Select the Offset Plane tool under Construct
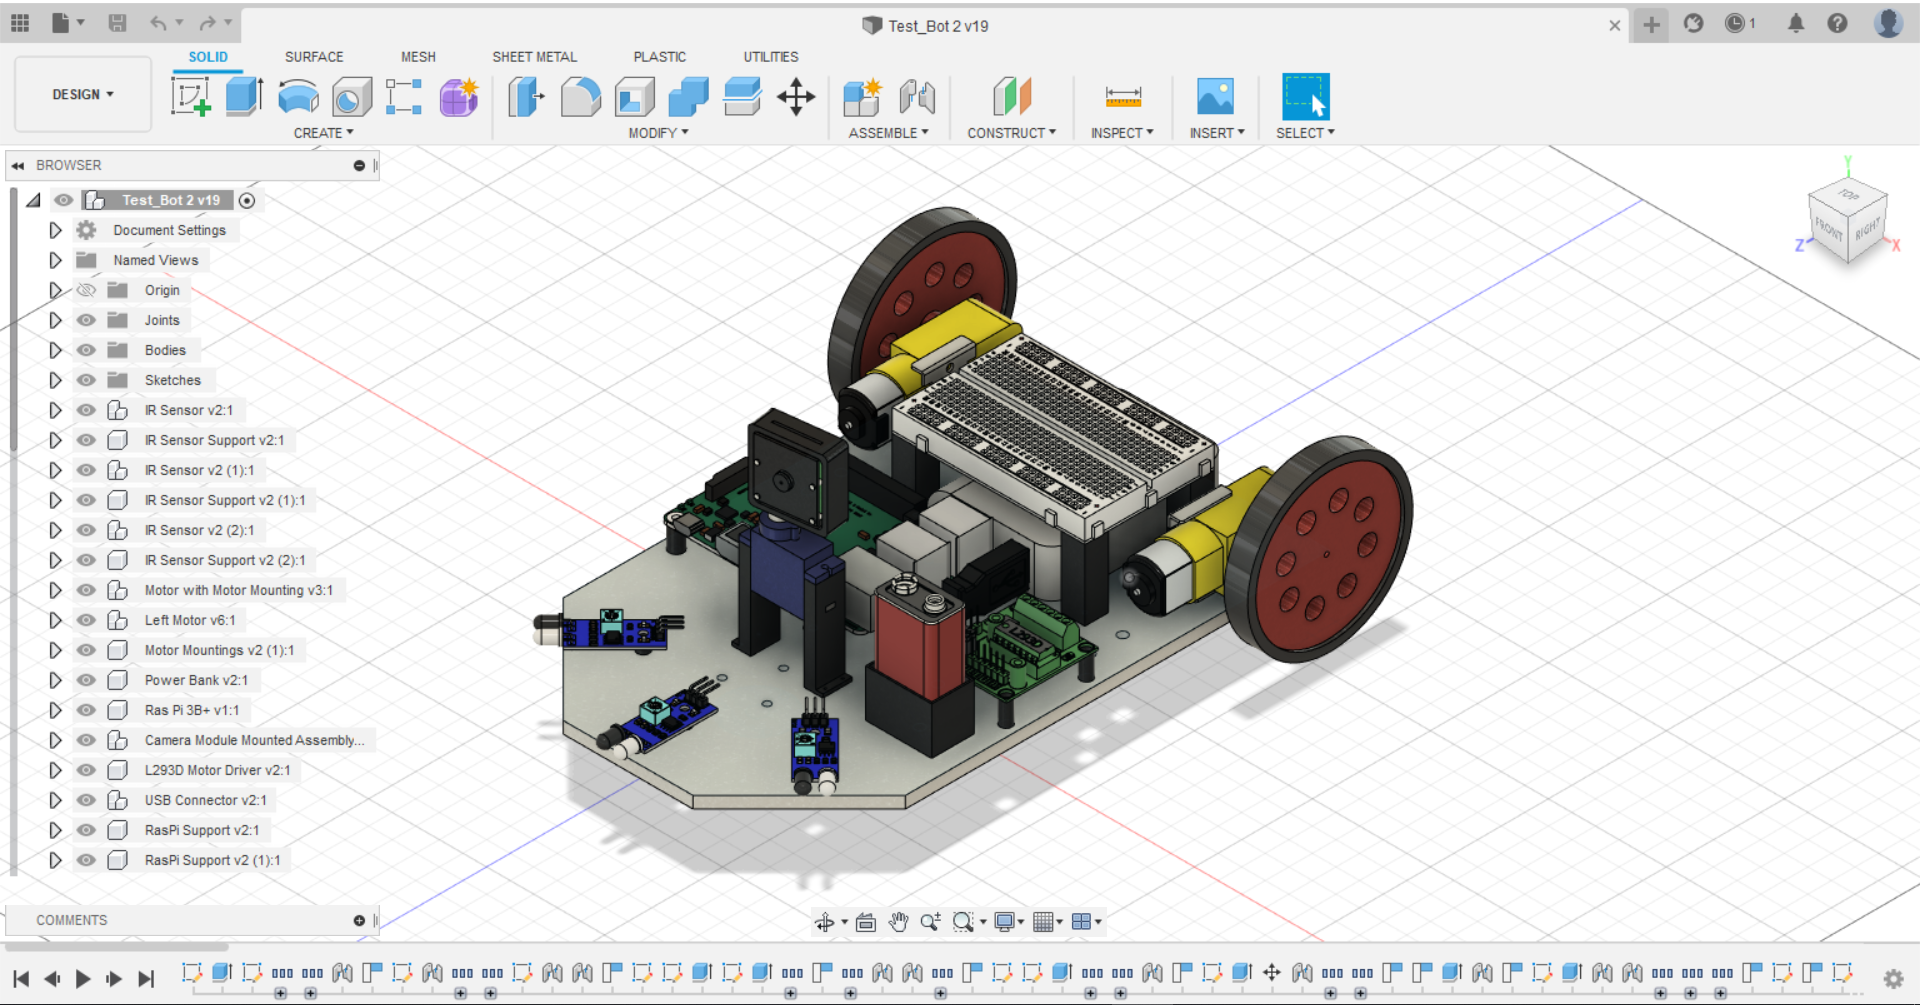 (1012, 97)
